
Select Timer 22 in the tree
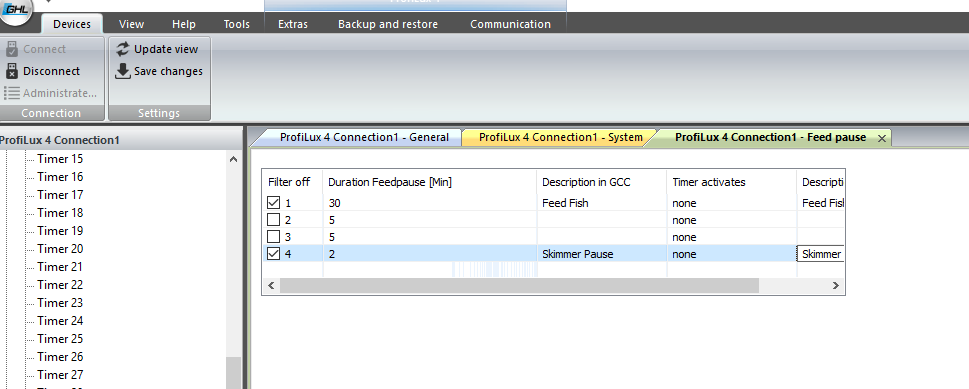coord(60,284)
